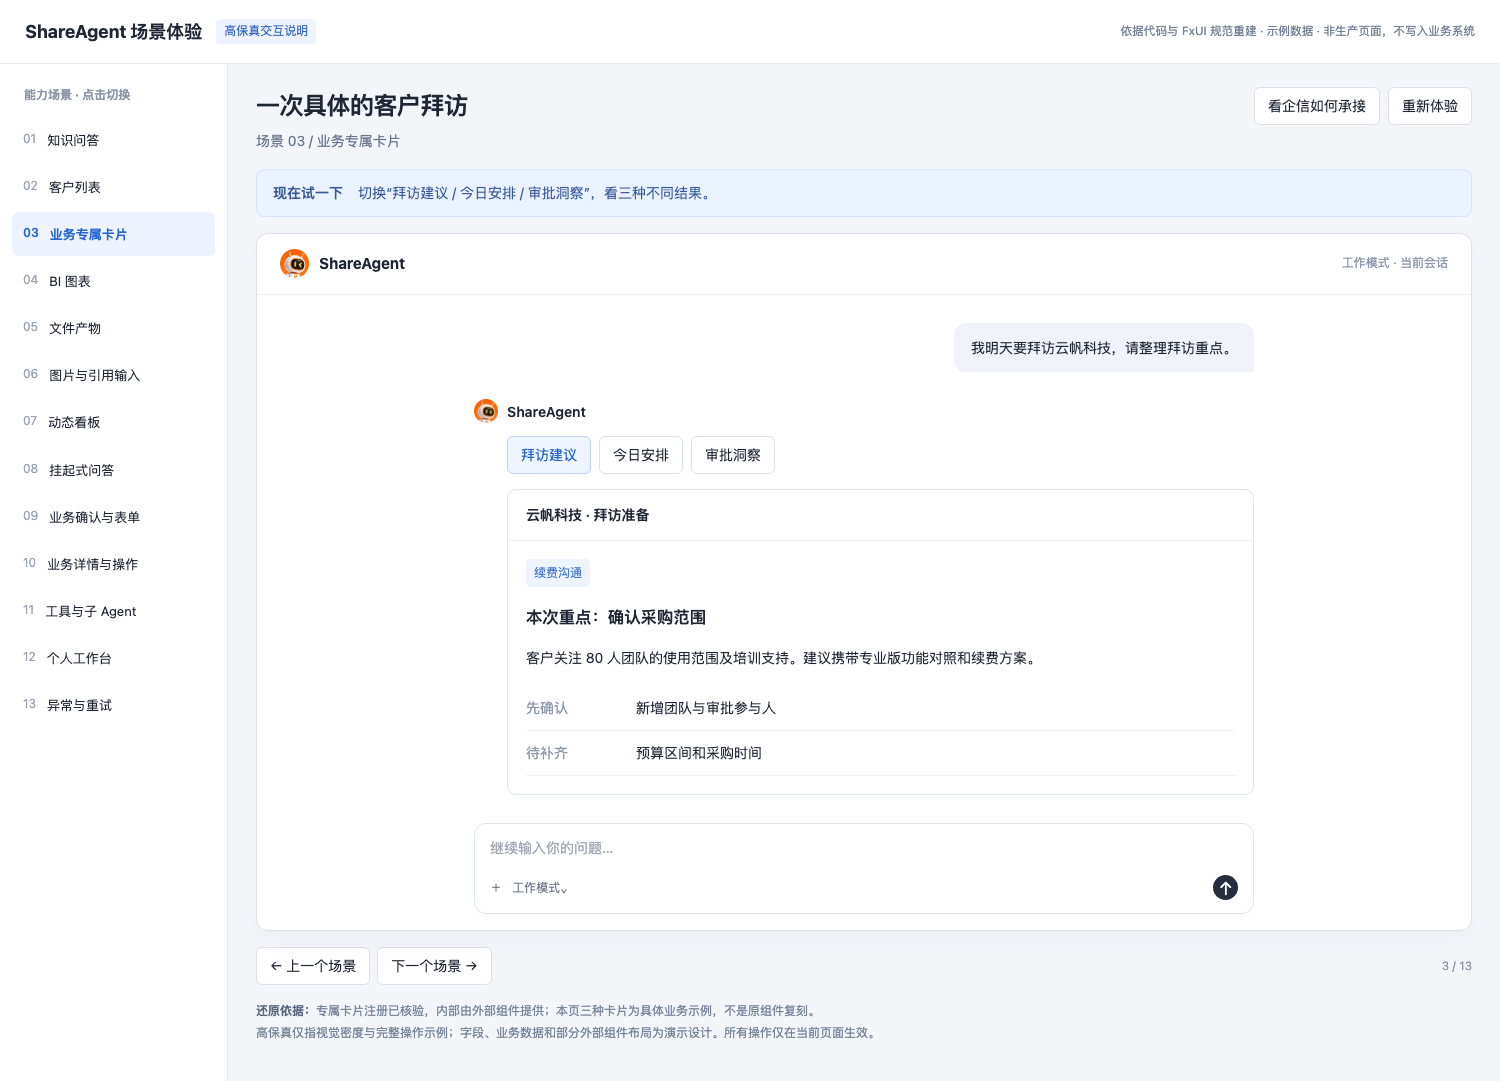1500x1081 pixels.
Task: Click the ShareAgent 场景体验 title
Action: click(x=114, y=31)
